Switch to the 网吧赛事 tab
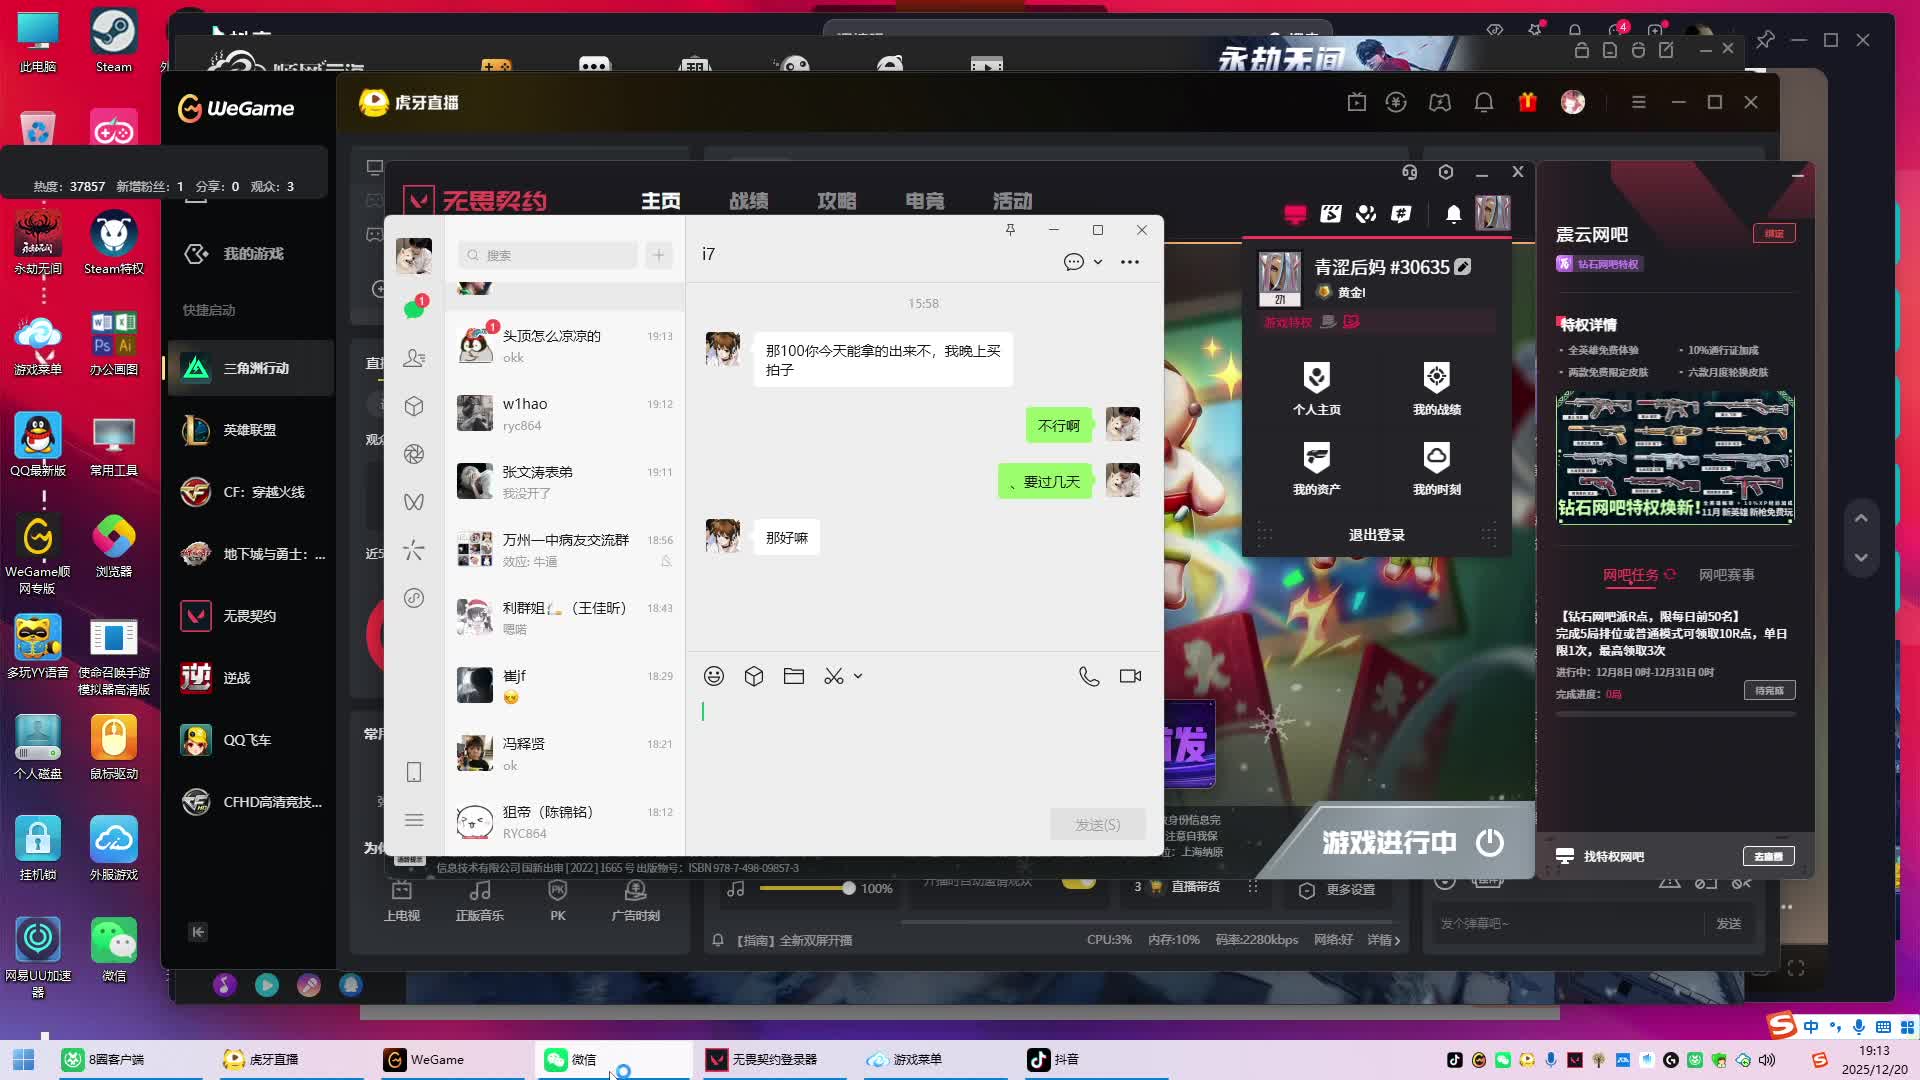1920x1080 pixels. (1726, 575)
